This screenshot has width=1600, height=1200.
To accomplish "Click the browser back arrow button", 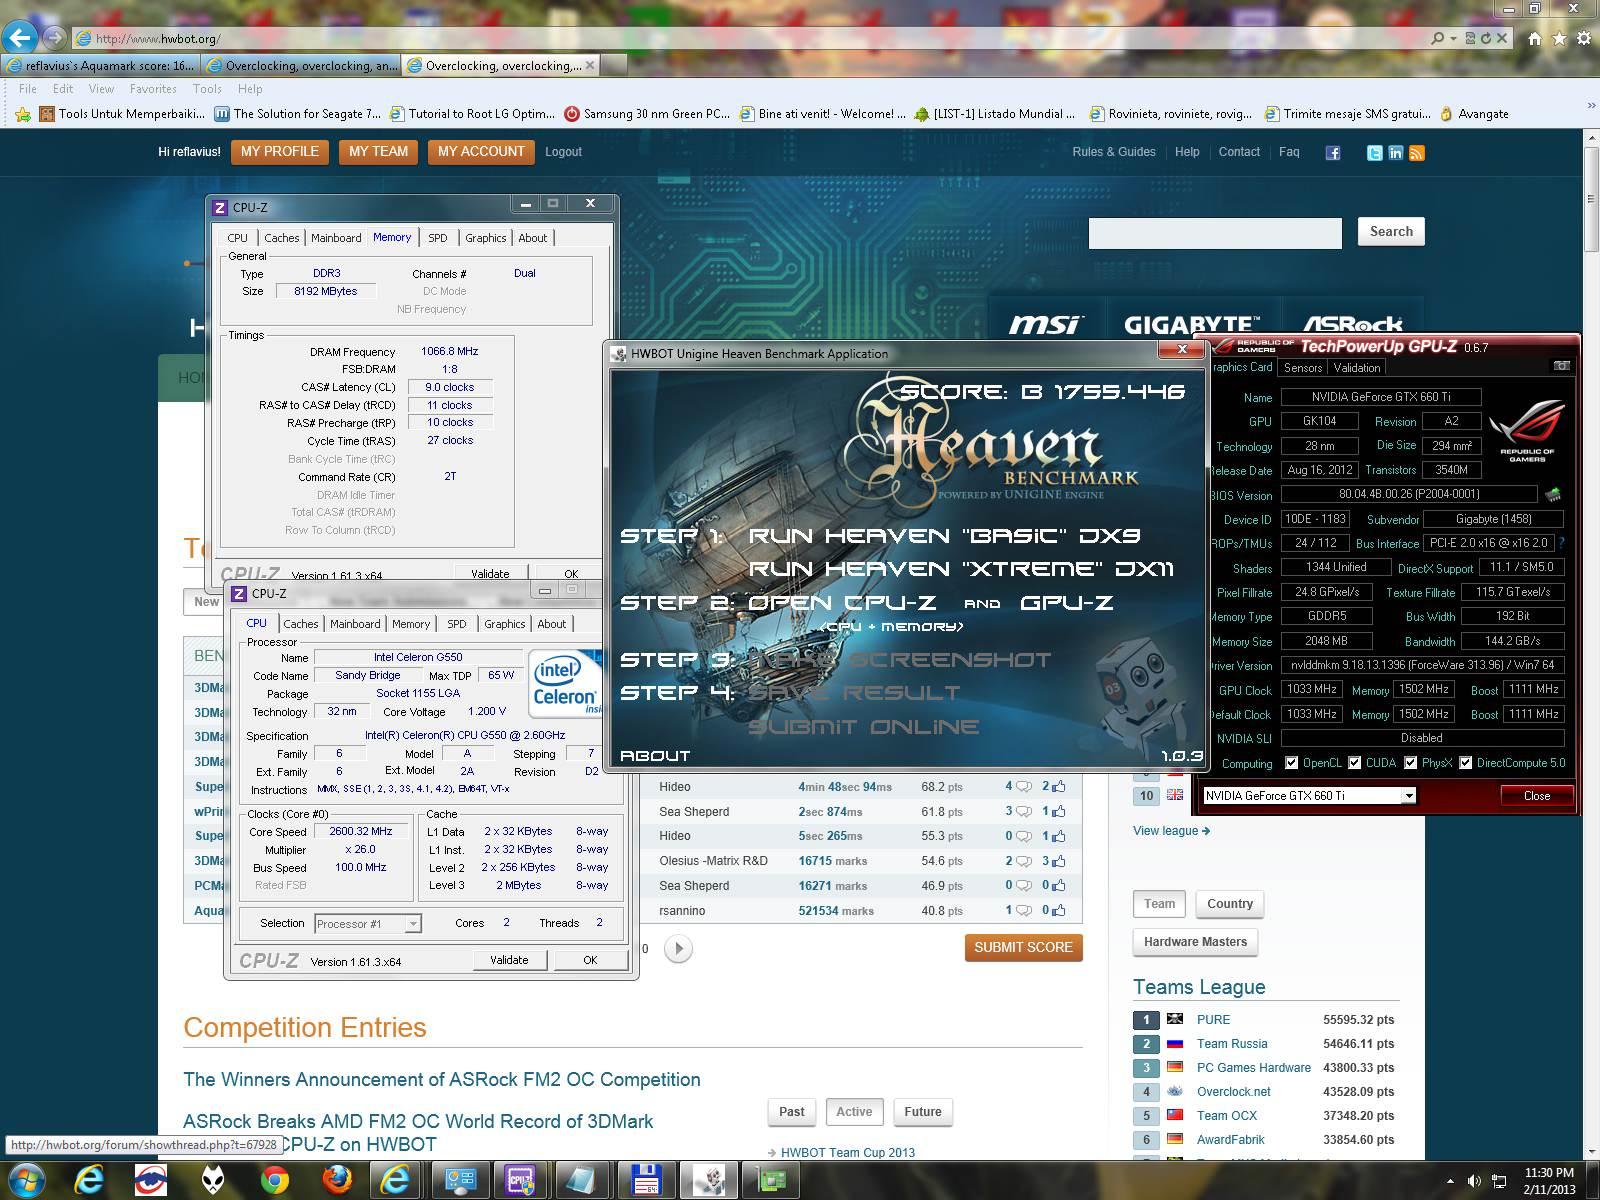I will (20, 38).
